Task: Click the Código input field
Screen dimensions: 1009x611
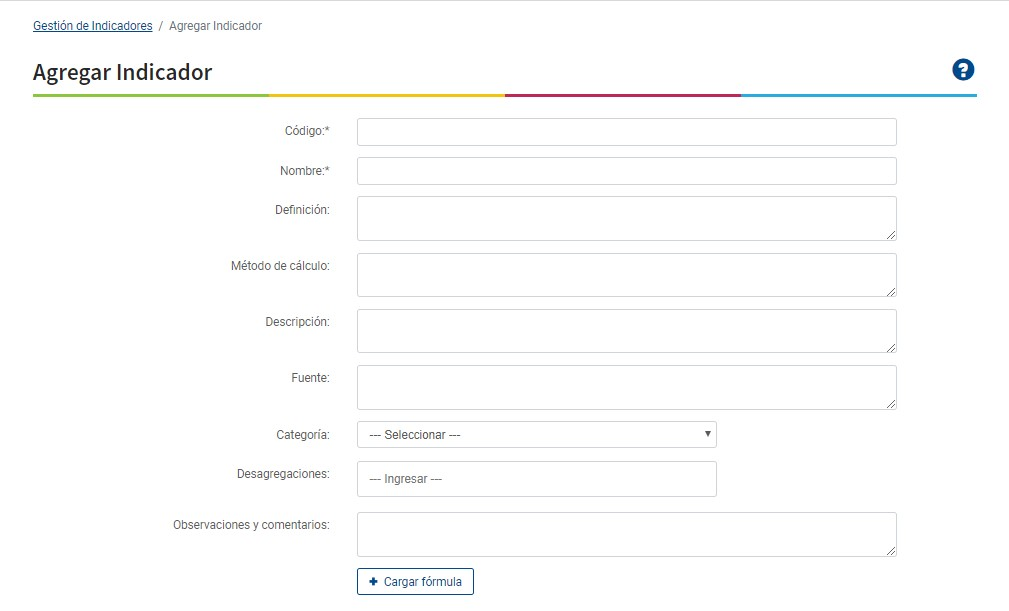Action: tap(626, 132)
